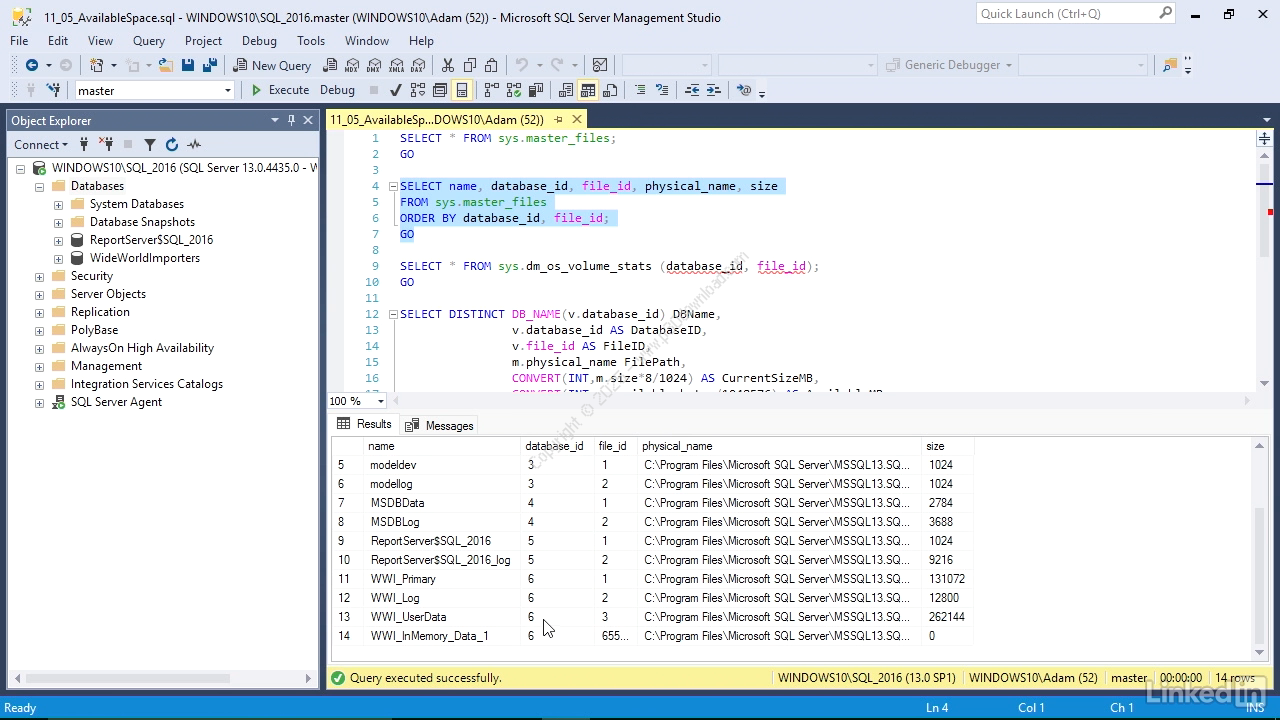This screenshot has height=720, width=1280.
Task: Open a new Analysis Services MDX query
Action: tap(352, 65)
